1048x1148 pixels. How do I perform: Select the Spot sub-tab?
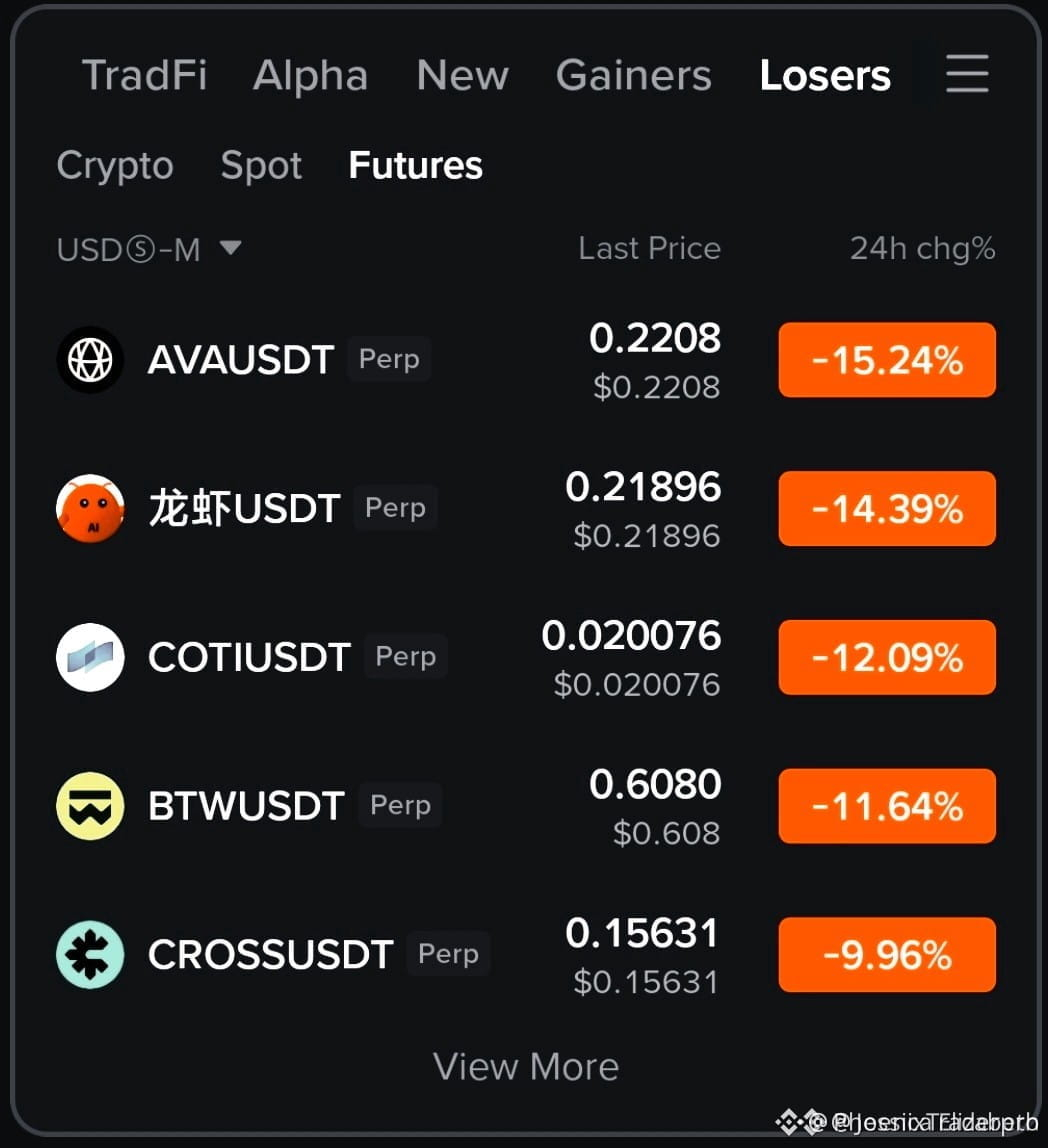[x=261, y=165]
